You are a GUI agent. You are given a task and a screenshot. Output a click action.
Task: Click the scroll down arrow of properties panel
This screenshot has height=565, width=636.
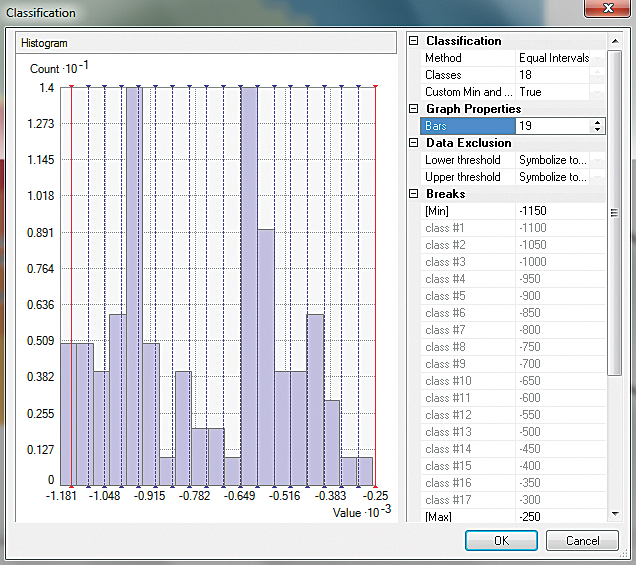[615, 514]
